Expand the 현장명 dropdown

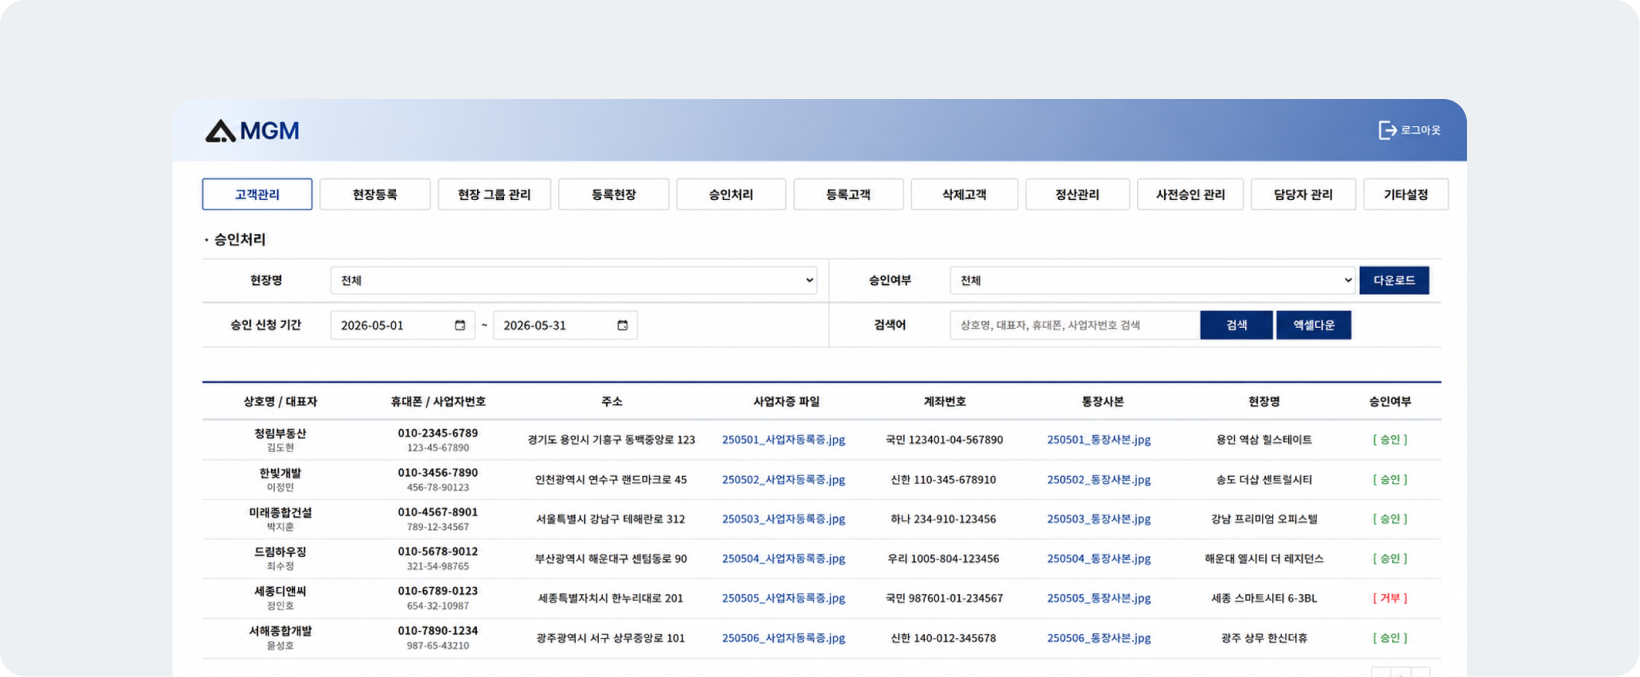point(573,280)
